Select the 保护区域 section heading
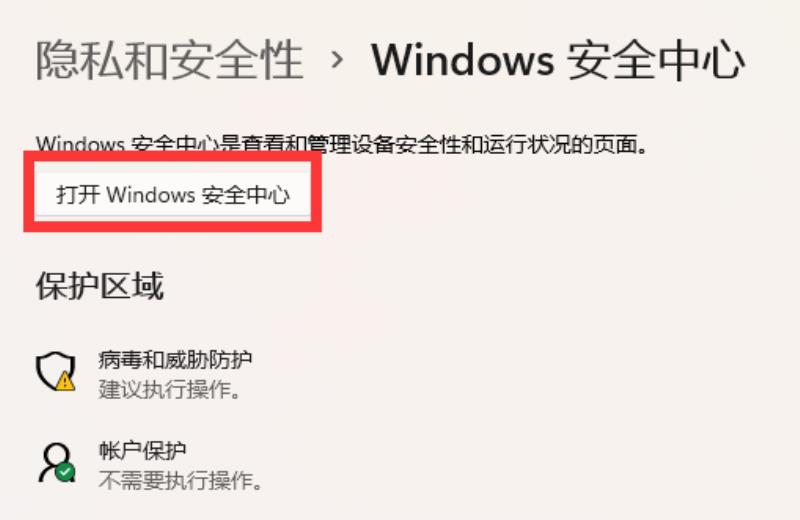The width and height of the screenshot is (800, 520). point(100,286)
